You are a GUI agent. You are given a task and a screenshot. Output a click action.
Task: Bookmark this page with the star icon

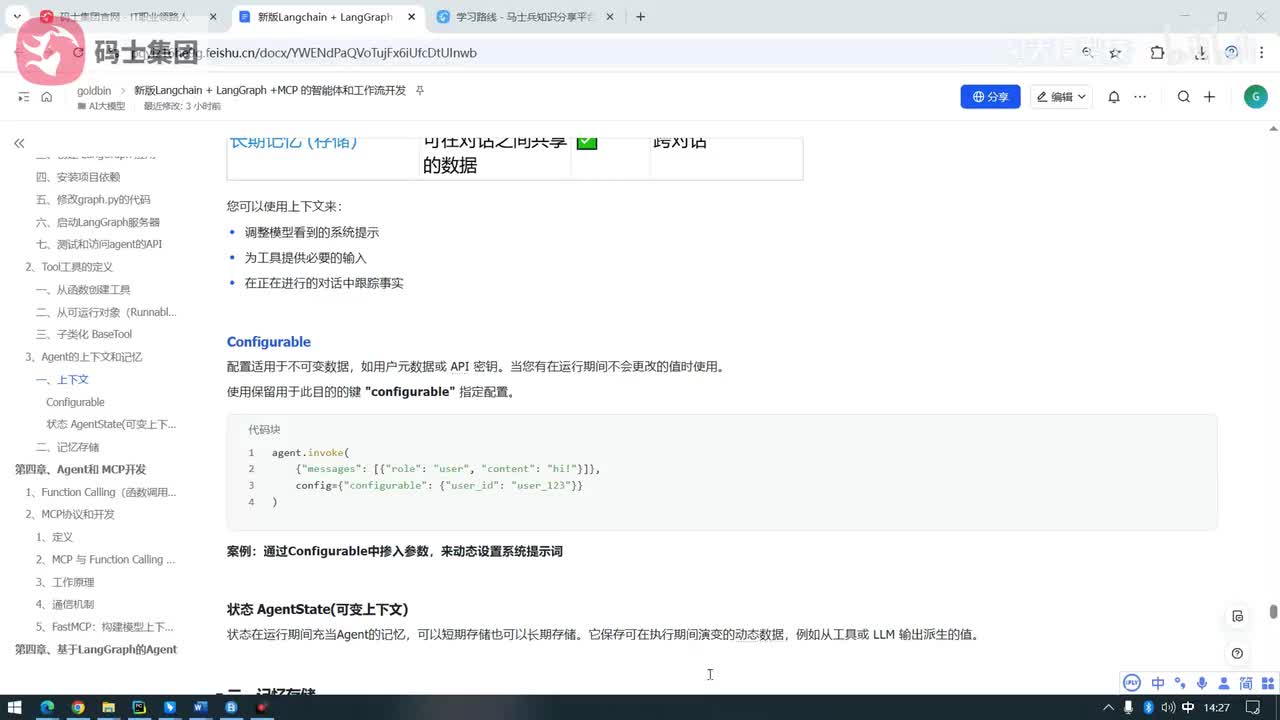pyautogui.click(x=1115, y=53)
